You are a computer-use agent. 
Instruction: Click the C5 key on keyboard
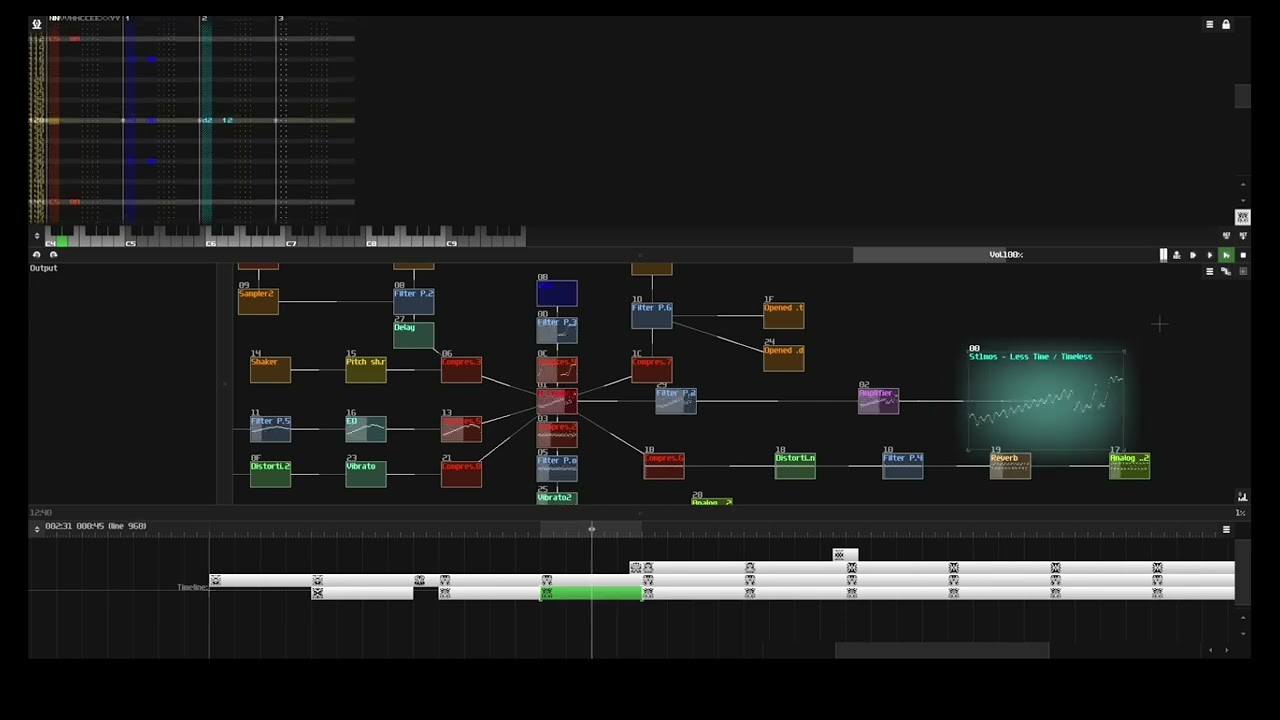(x=131, y=243)
